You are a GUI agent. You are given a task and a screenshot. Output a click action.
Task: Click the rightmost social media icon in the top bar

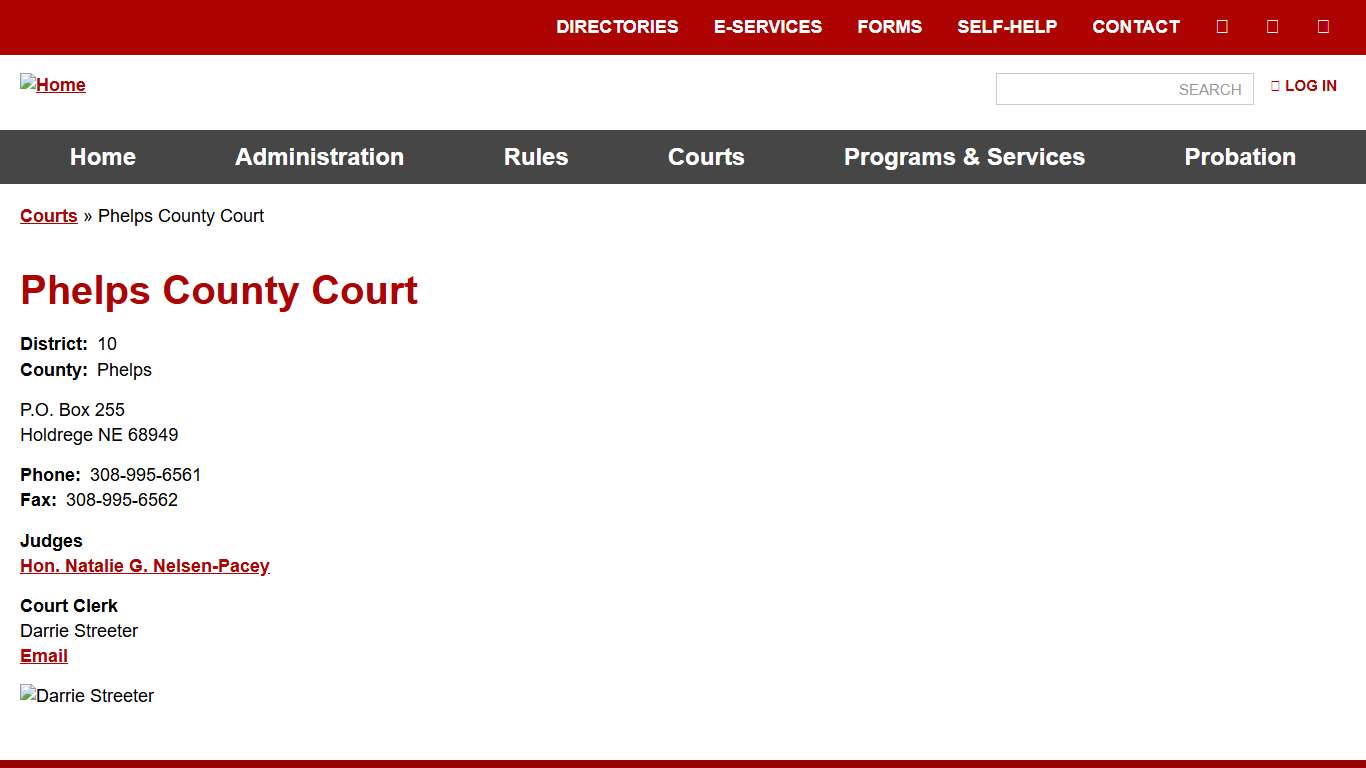coord(1323,26)
